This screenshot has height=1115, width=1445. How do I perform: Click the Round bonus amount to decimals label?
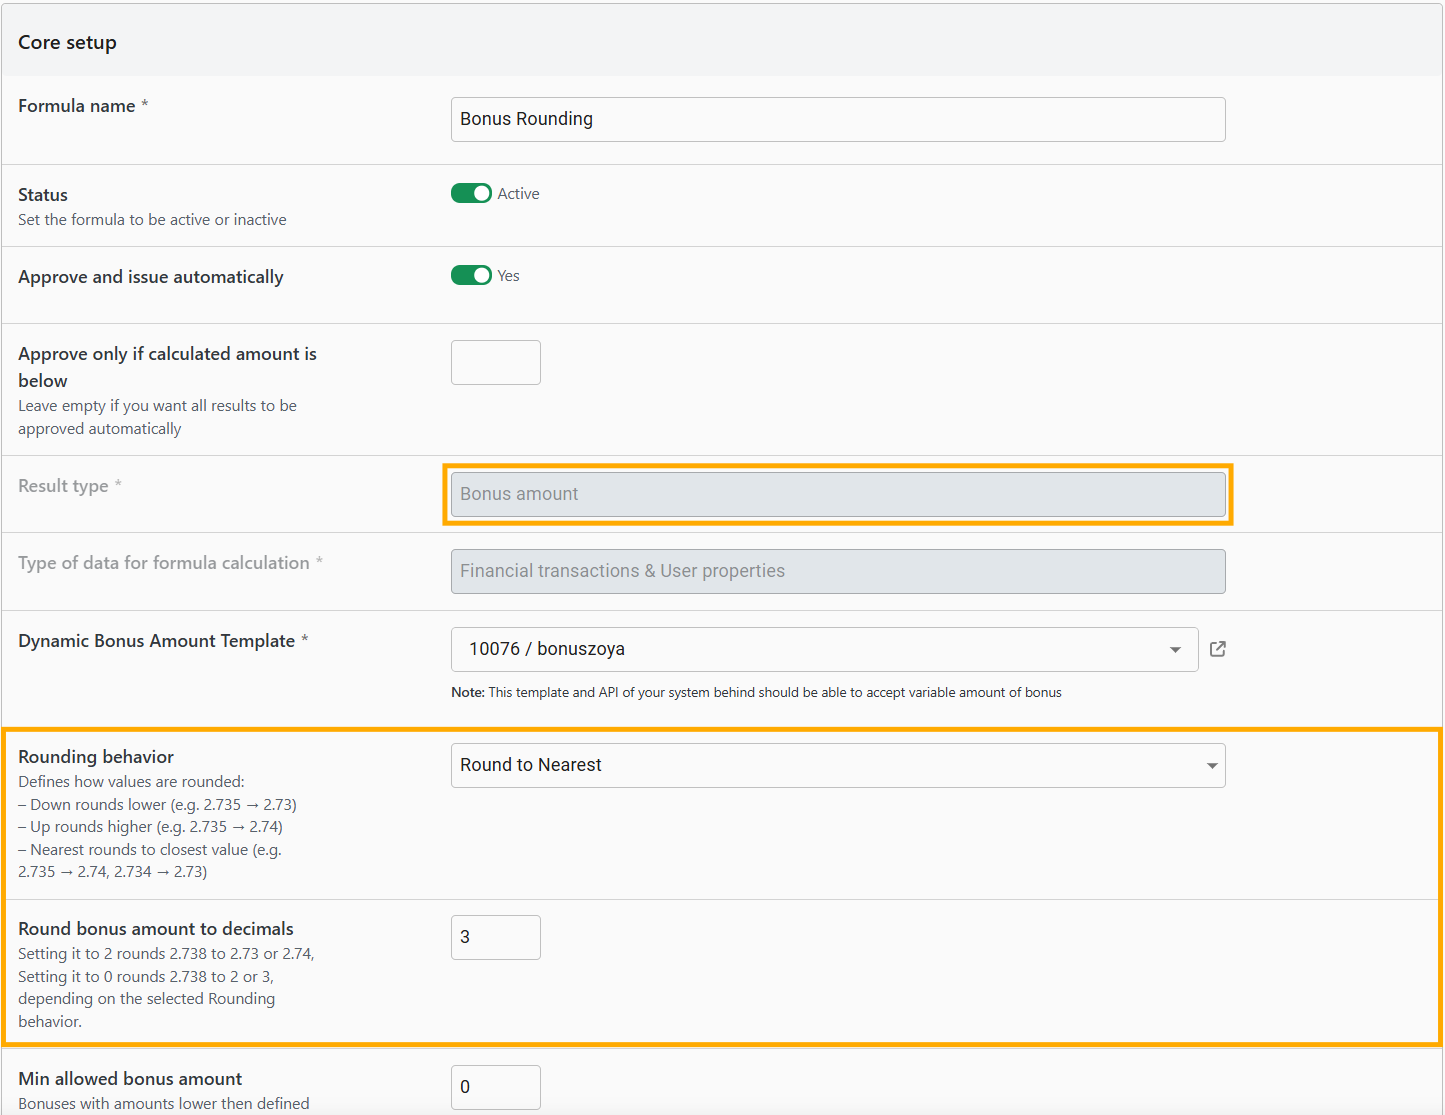pos(156,929)
